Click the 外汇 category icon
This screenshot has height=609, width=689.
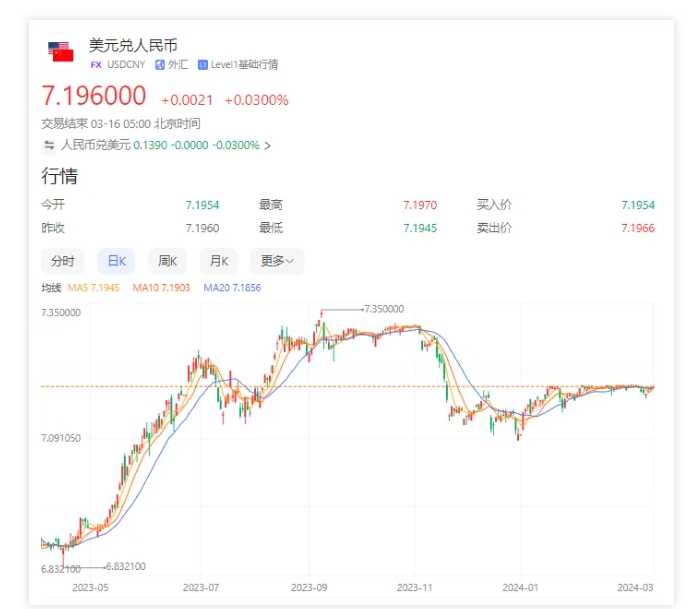point(159,65)
